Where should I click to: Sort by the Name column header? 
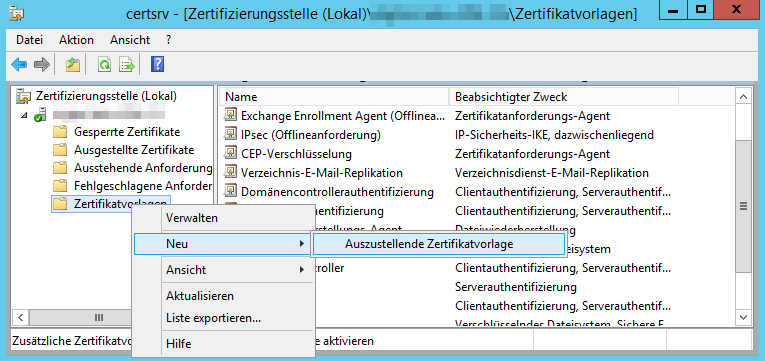point(334,97)
